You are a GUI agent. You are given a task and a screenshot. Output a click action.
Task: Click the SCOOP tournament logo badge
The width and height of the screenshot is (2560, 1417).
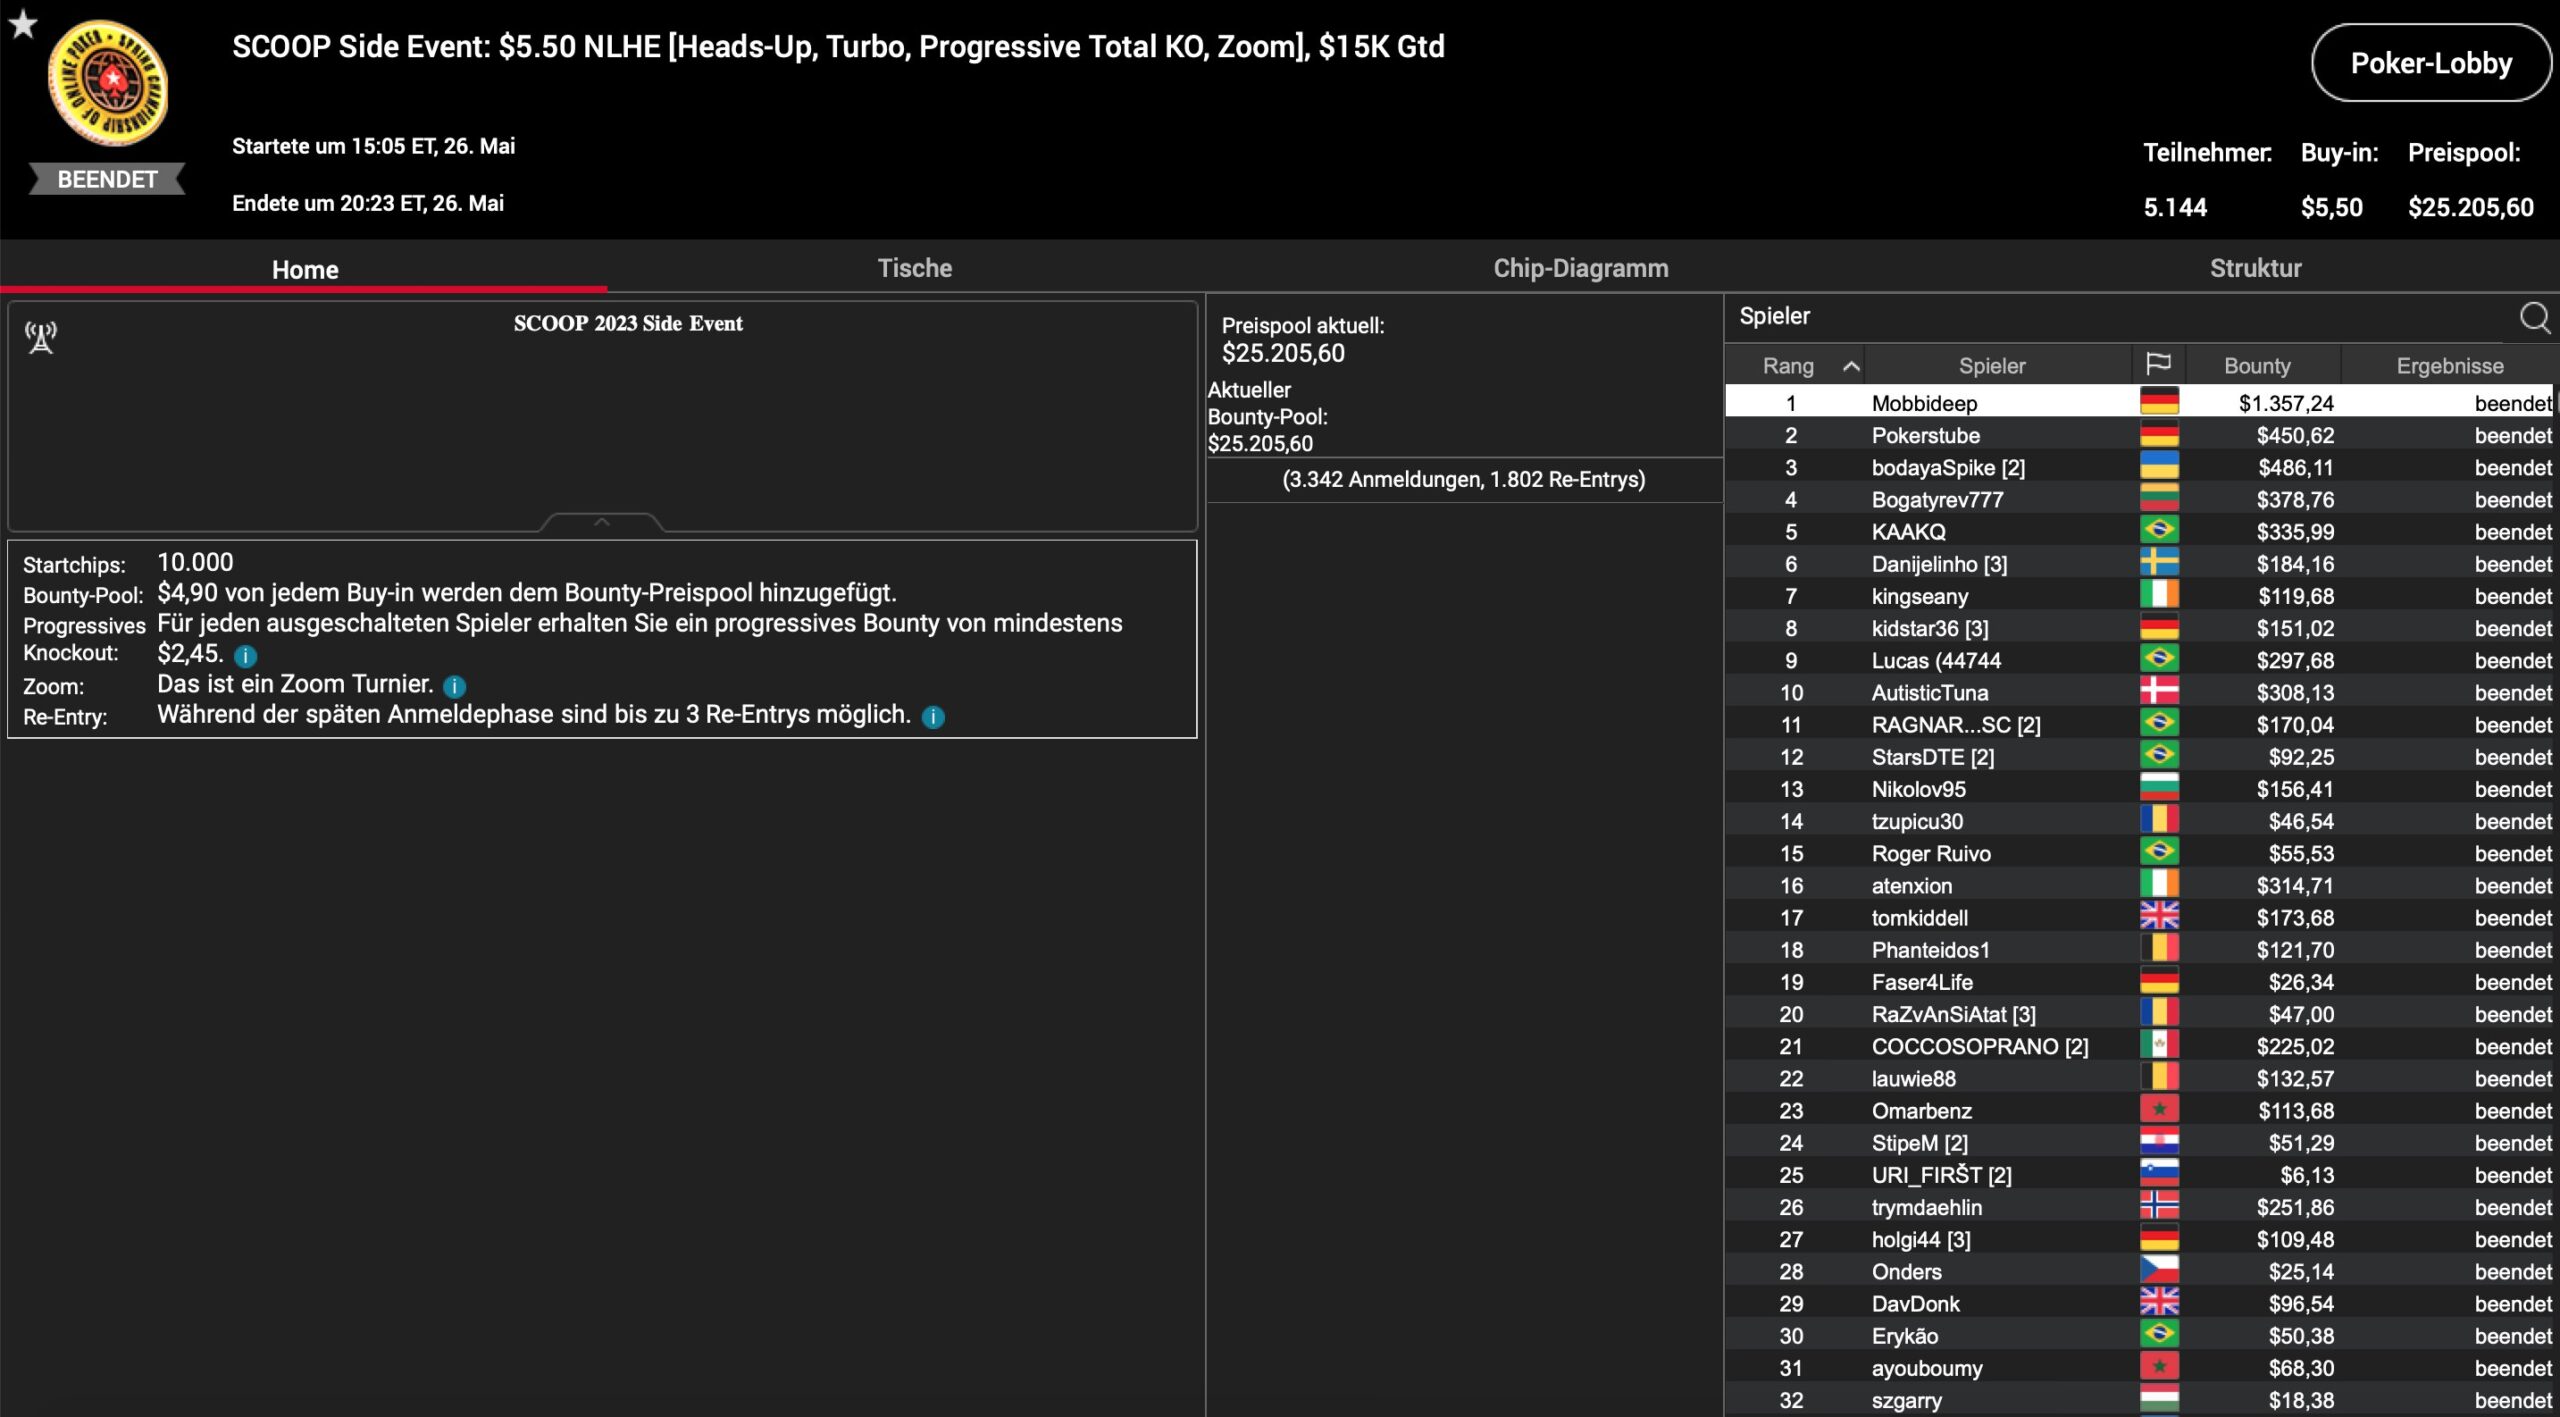[108, 84]
